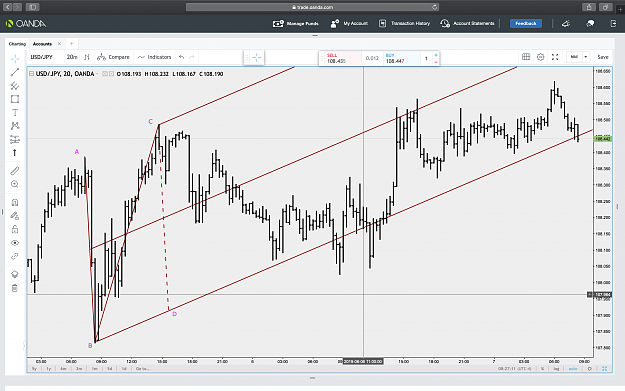Set chart range to 5d
The width and height of the screenshot is (625, 391).
(x=109, y=369)
